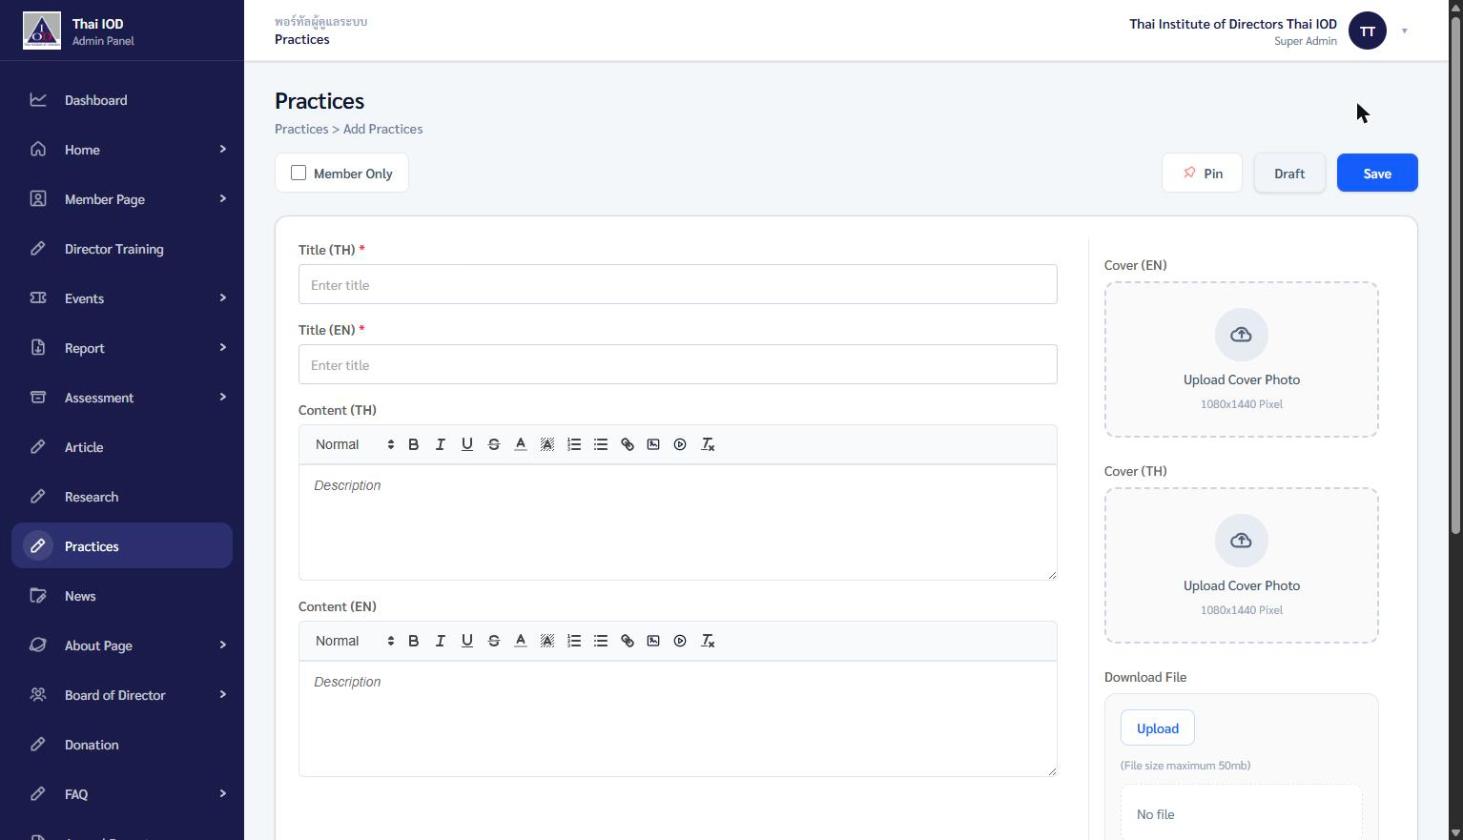Click upload cloud icon for Cover (EN)

(1241, 335)
